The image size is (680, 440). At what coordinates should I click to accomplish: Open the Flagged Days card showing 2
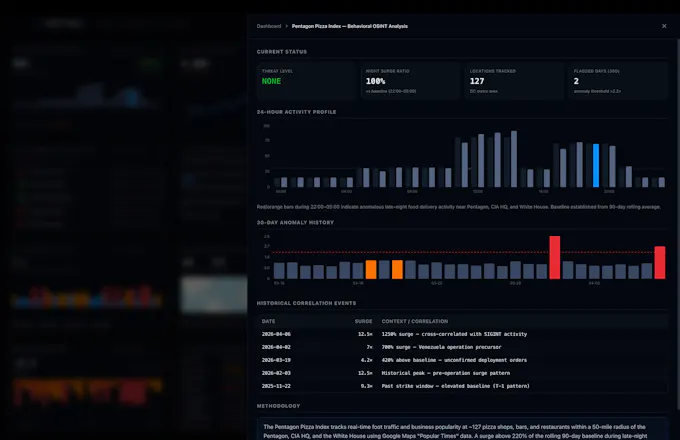618,81
